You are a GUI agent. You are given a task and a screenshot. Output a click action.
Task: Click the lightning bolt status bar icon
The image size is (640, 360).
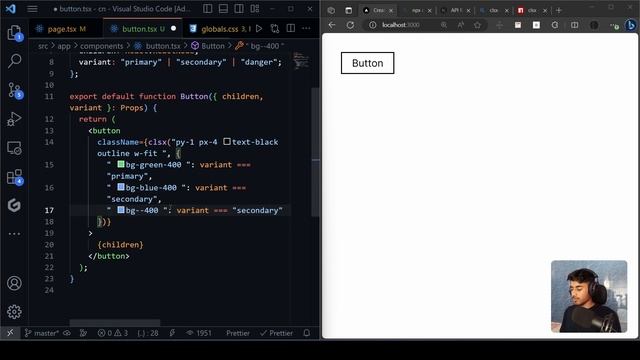pyautogui.click(x=172, y=333)
